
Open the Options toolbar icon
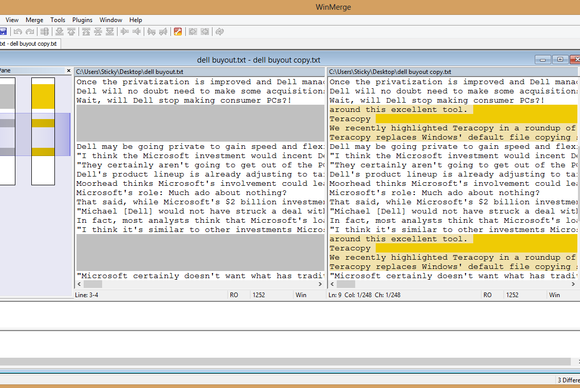(178, 32)
